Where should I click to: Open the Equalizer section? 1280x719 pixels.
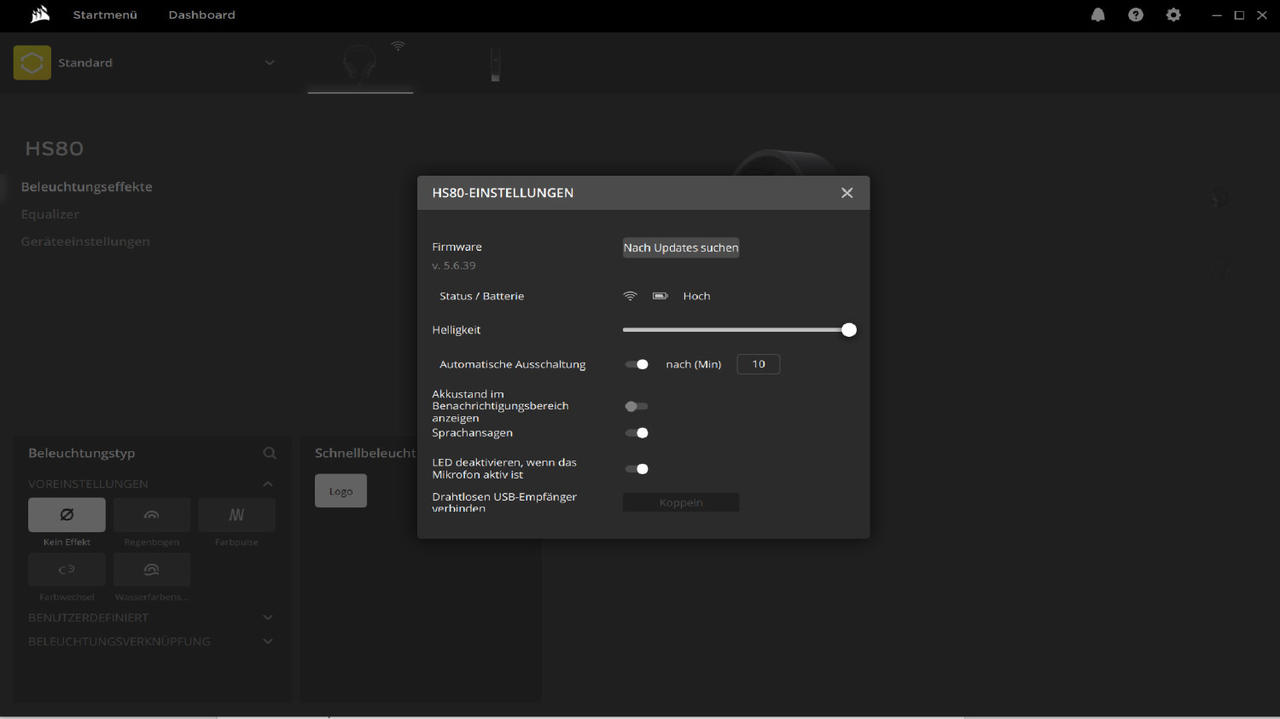[x=50, y=214]
